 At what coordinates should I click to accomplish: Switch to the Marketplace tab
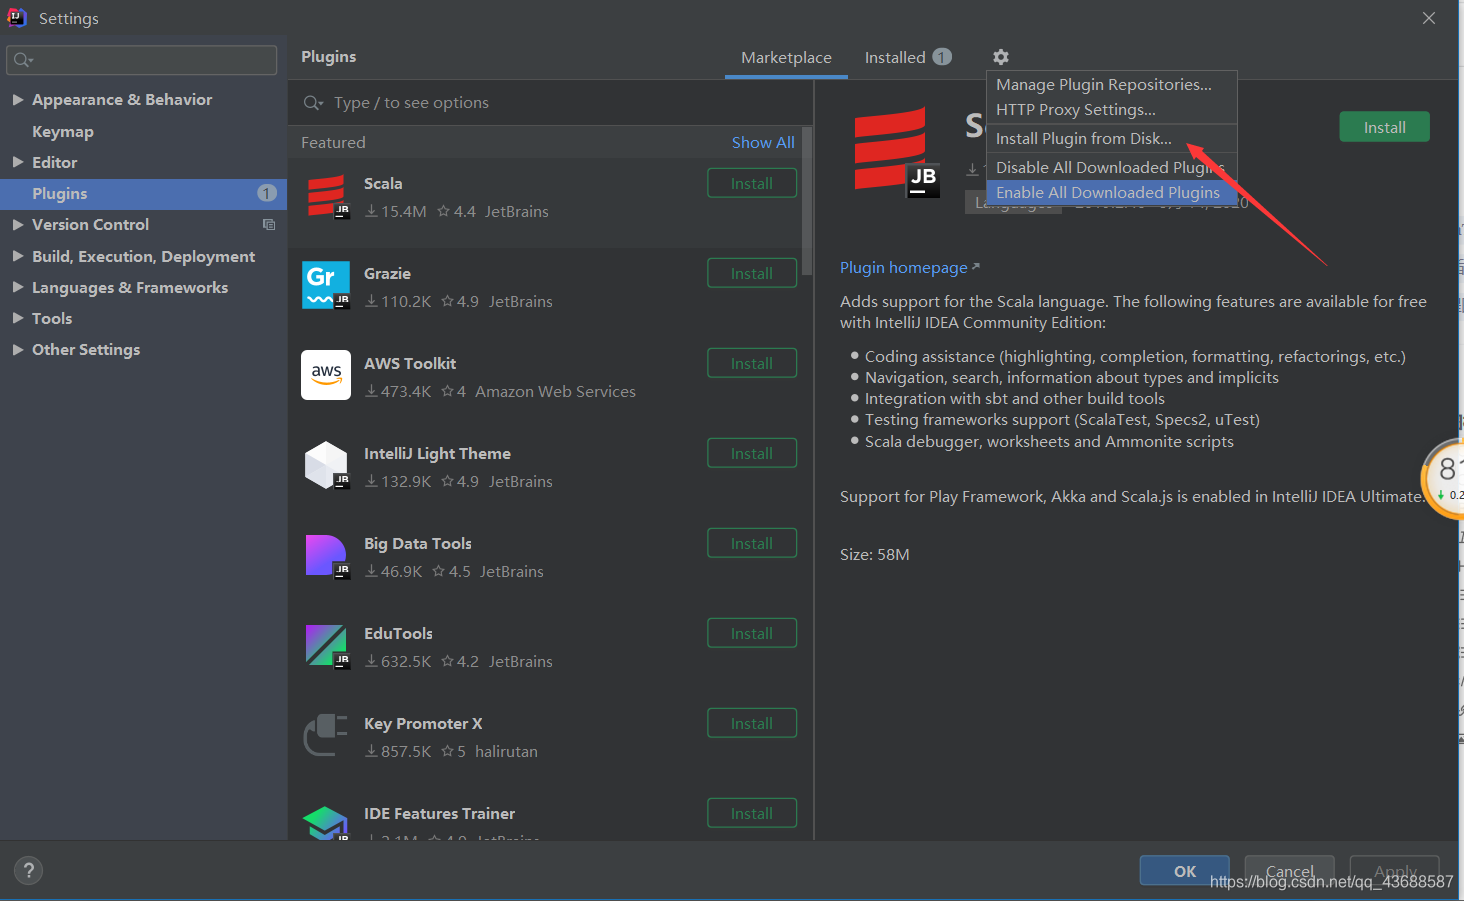[786, 58]
